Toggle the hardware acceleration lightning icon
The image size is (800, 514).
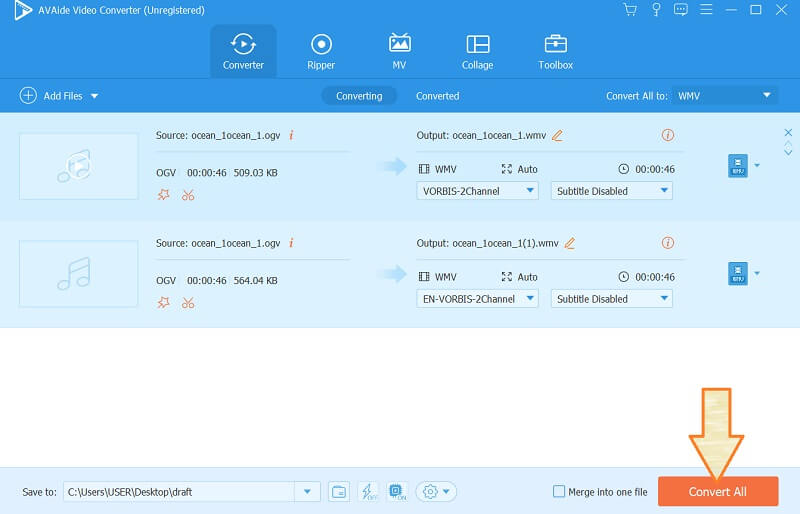tap(367, 491)
